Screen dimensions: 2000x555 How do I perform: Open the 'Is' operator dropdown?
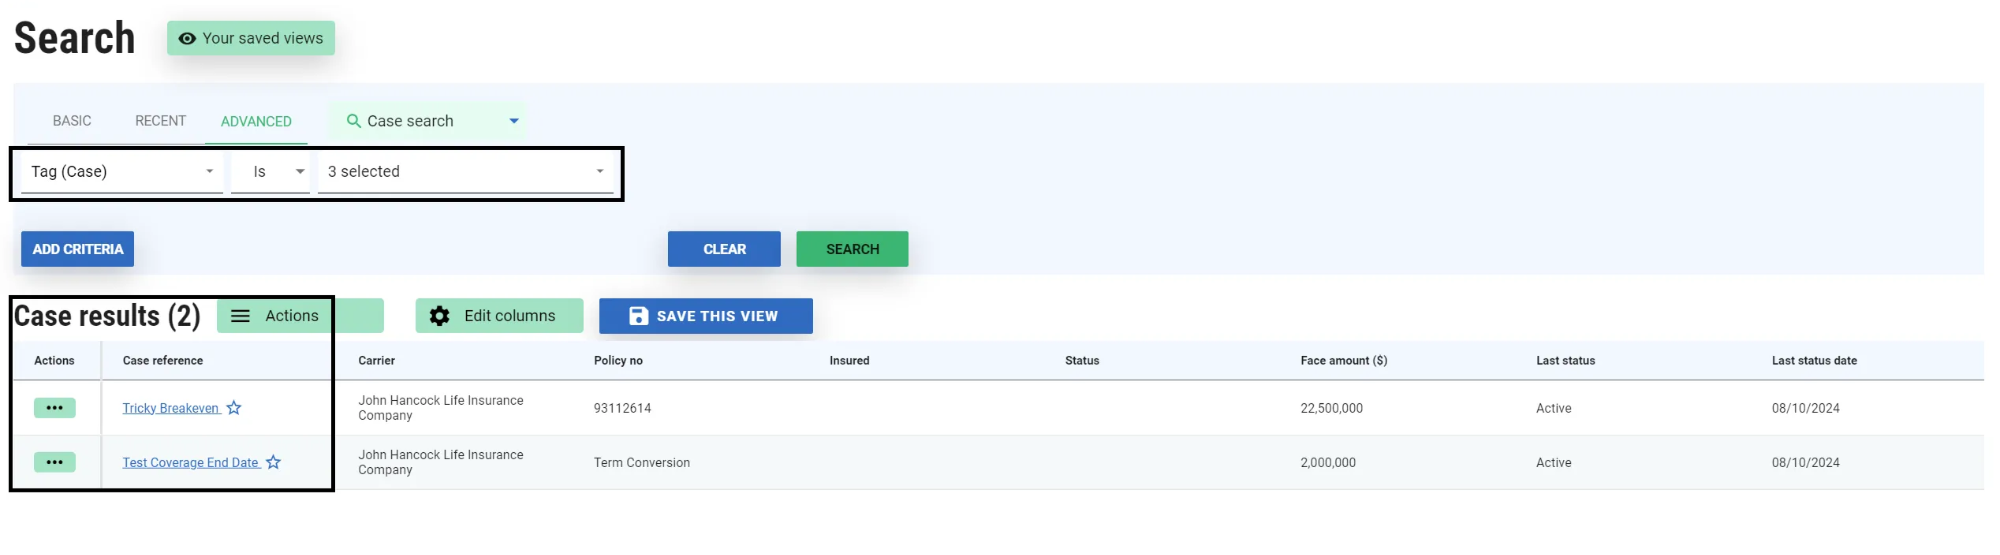tap(299, 172)
